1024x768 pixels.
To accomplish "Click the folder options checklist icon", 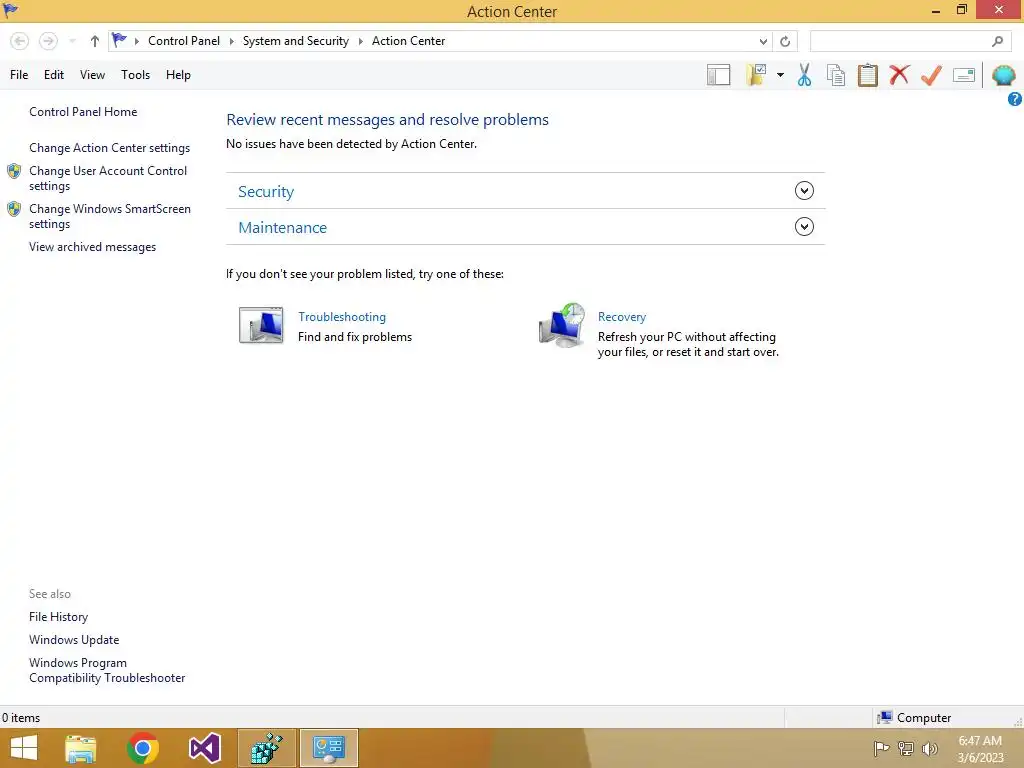I will tap(756, 75).
